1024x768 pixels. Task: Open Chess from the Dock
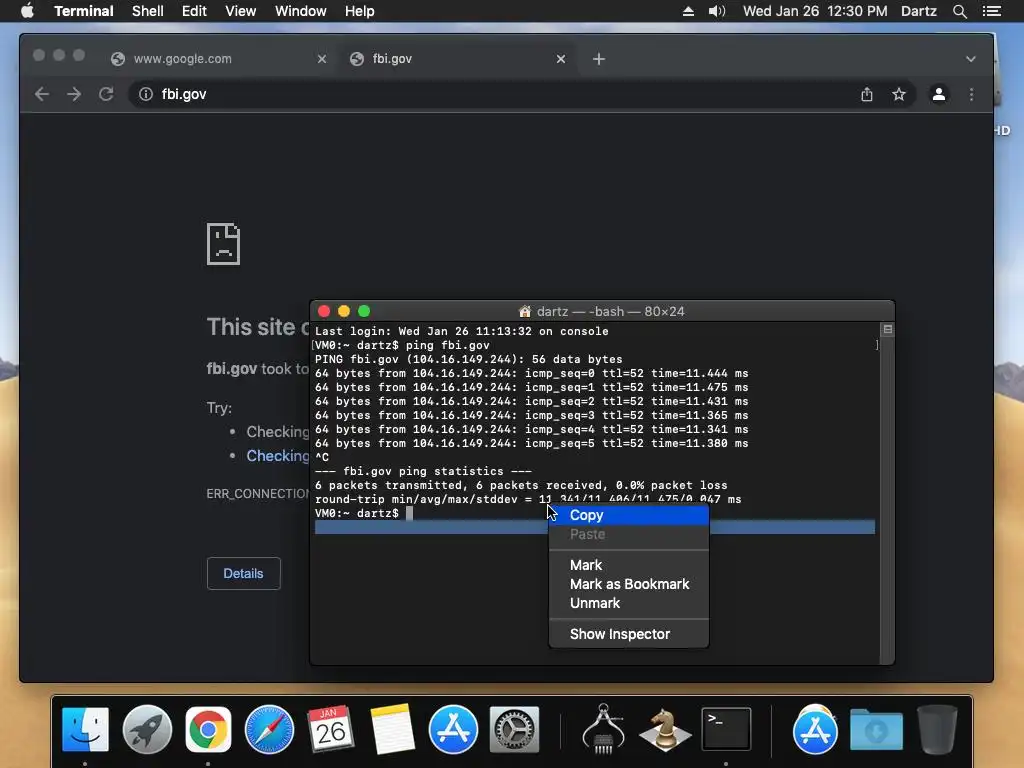(x=665, y=729)
